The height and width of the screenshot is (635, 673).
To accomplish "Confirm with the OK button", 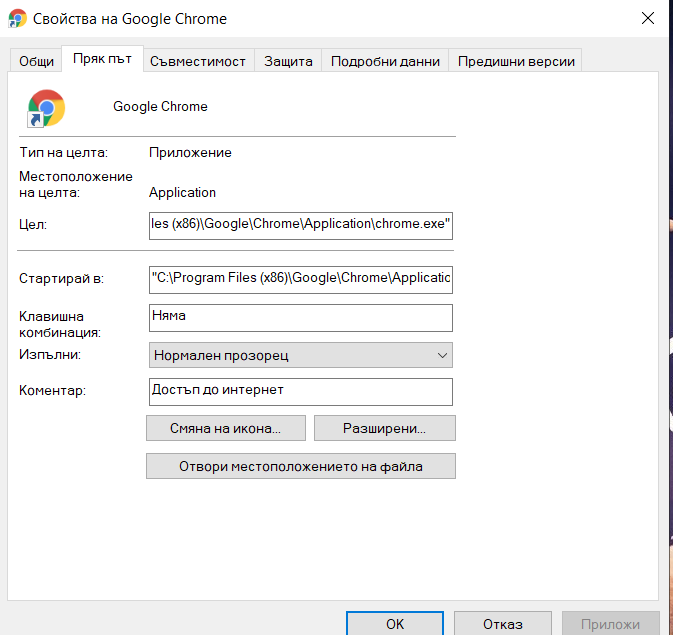I will [395, 623].
